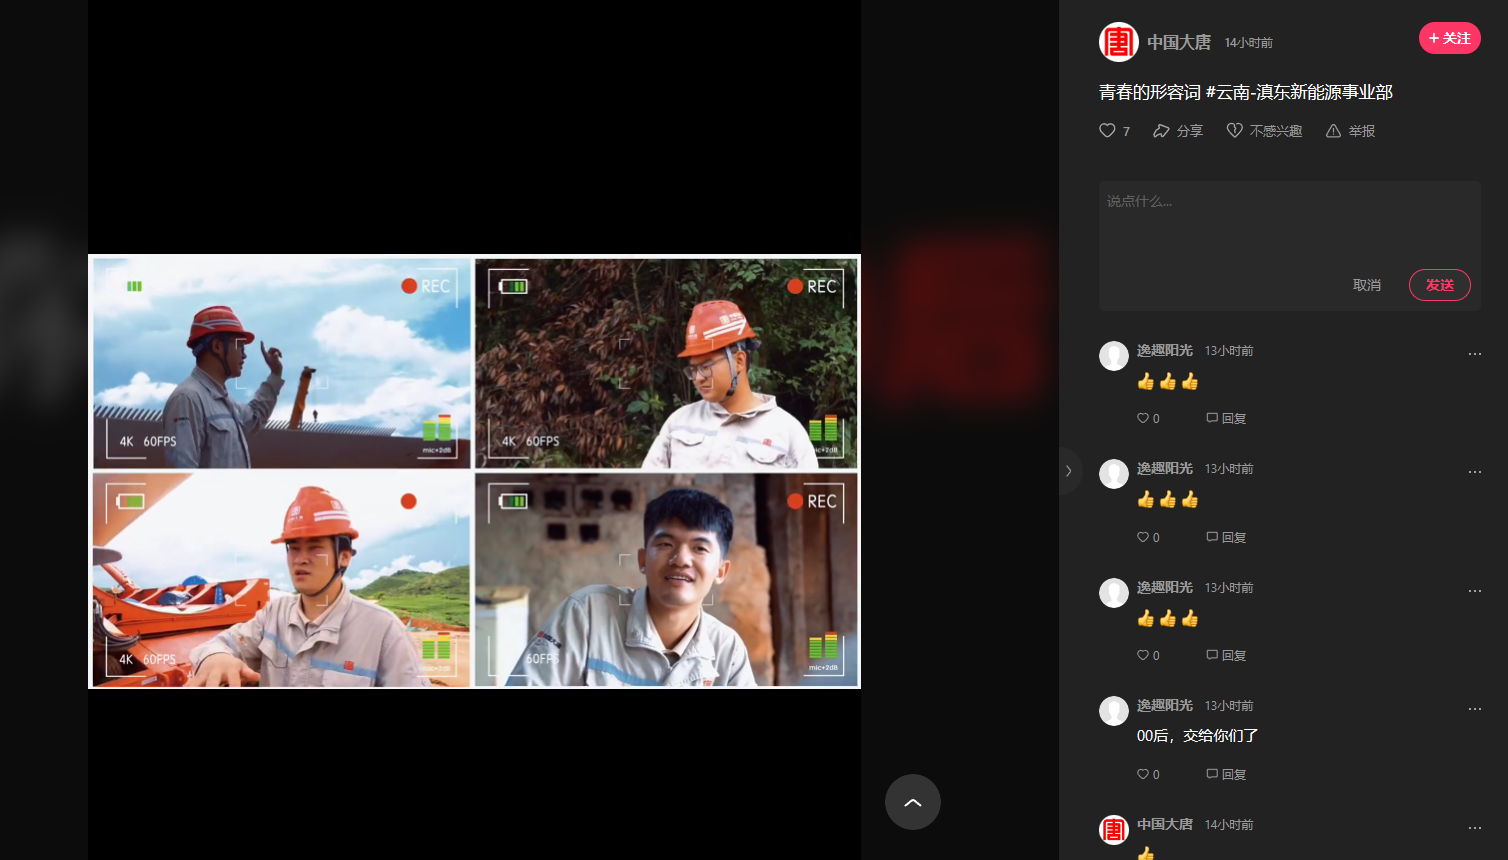Screen dimensions: 1508x860
Task: Collapse the comment side panel arrow
Action: click(1069, 471)
